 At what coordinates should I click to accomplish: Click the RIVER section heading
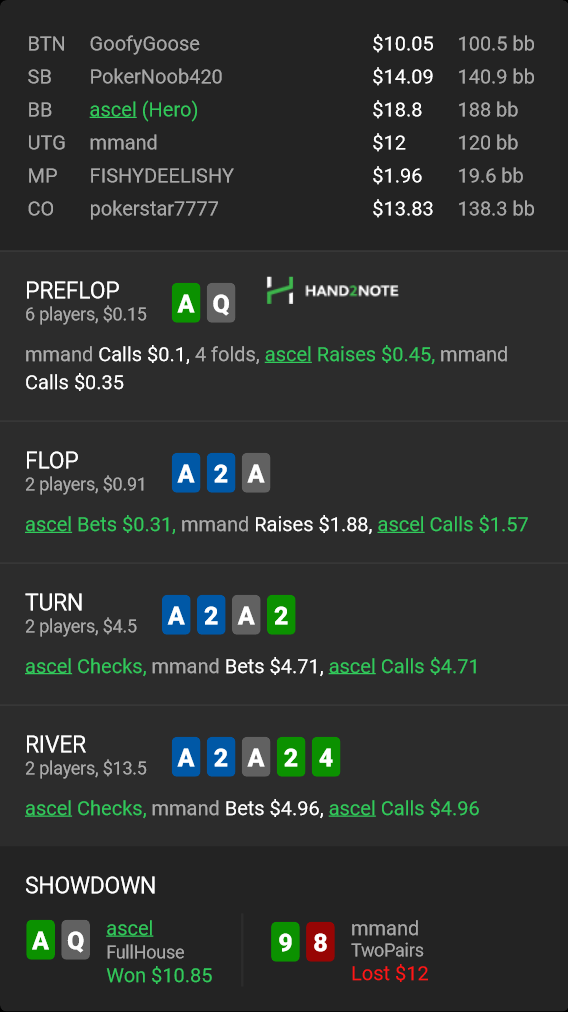[x=56, y=744]
